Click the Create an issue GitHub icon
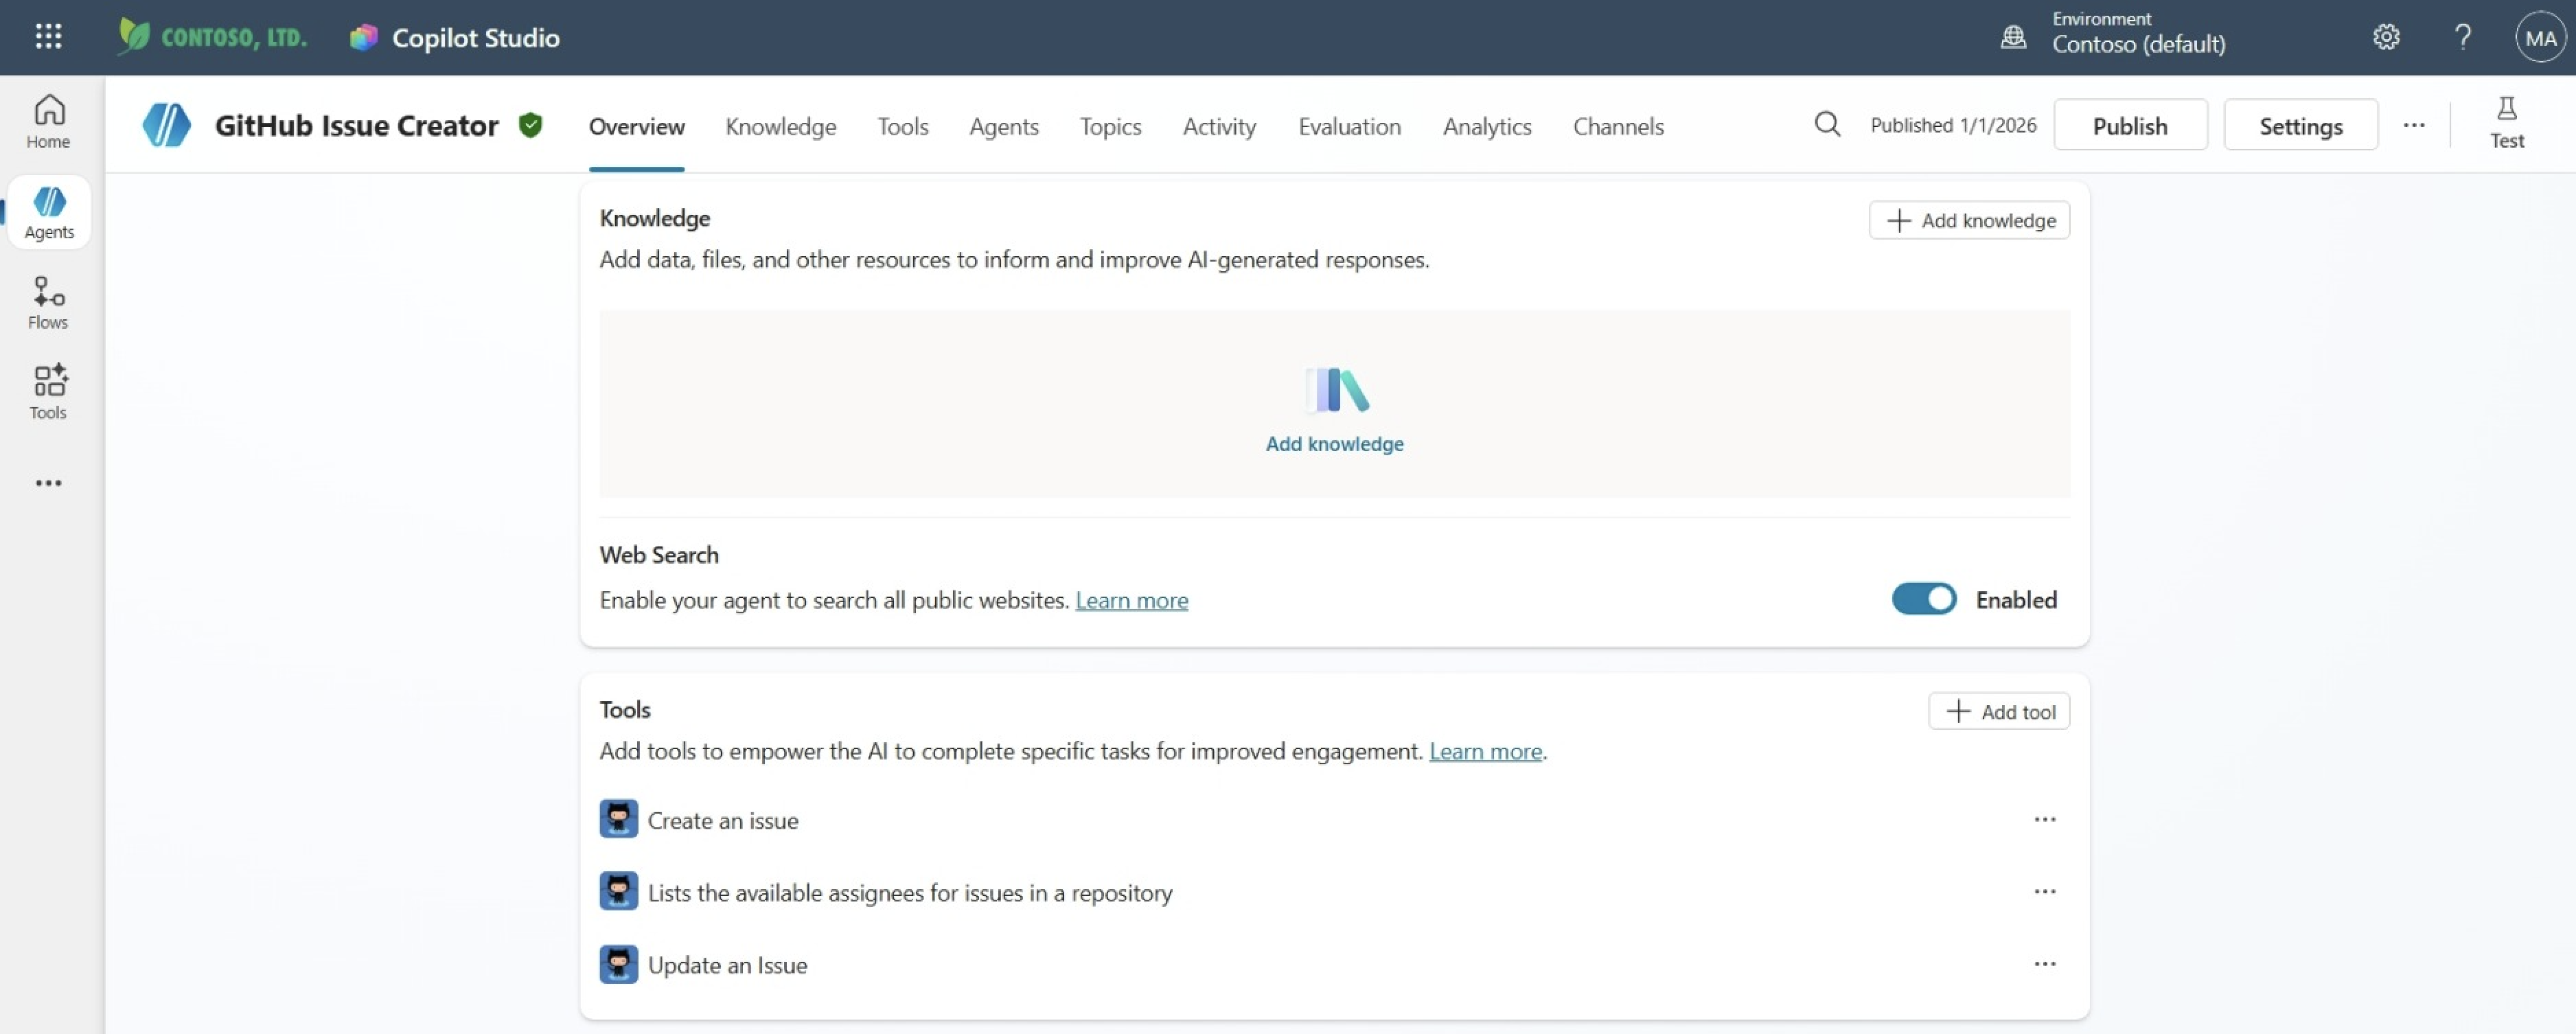 click(618, 819)
